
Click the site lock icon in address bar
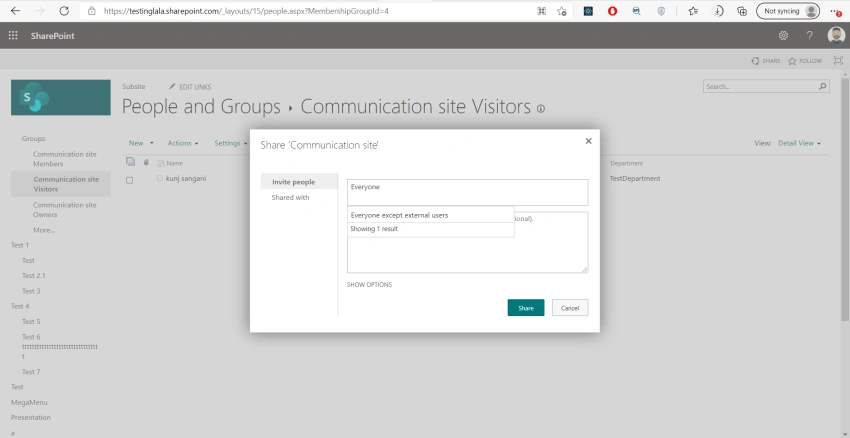(92, 11)
